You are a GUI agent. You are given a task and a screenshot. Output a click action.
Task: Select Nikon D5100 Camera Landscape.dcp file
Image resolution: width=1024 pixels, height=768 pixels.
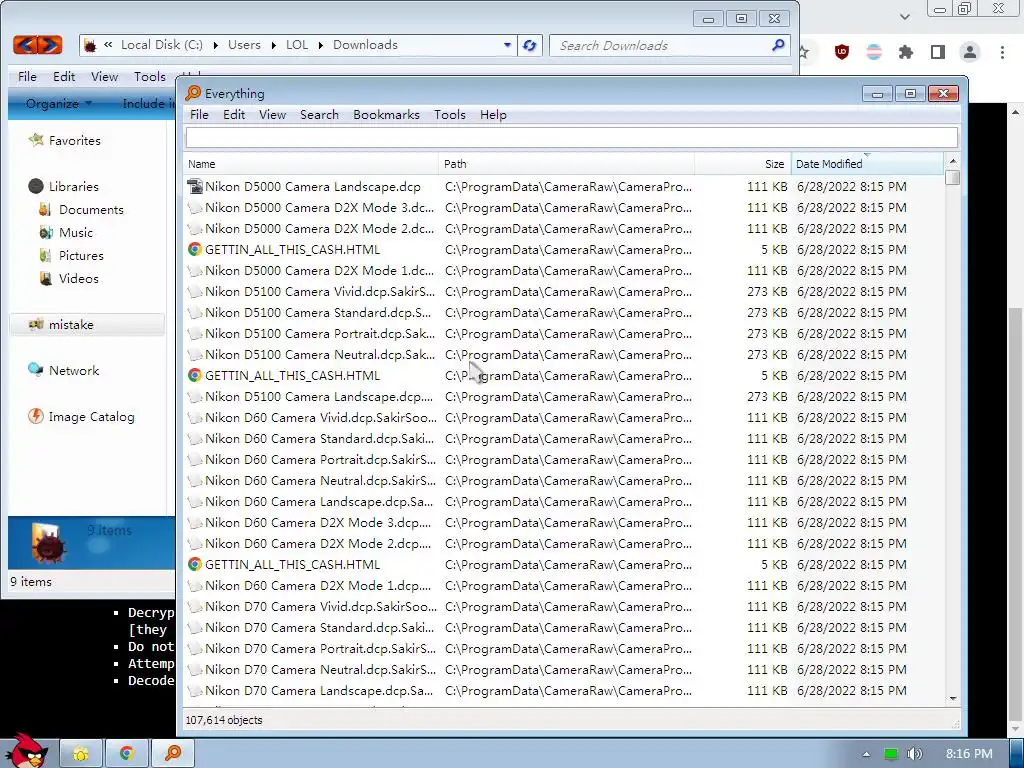[x=319, y=396]
